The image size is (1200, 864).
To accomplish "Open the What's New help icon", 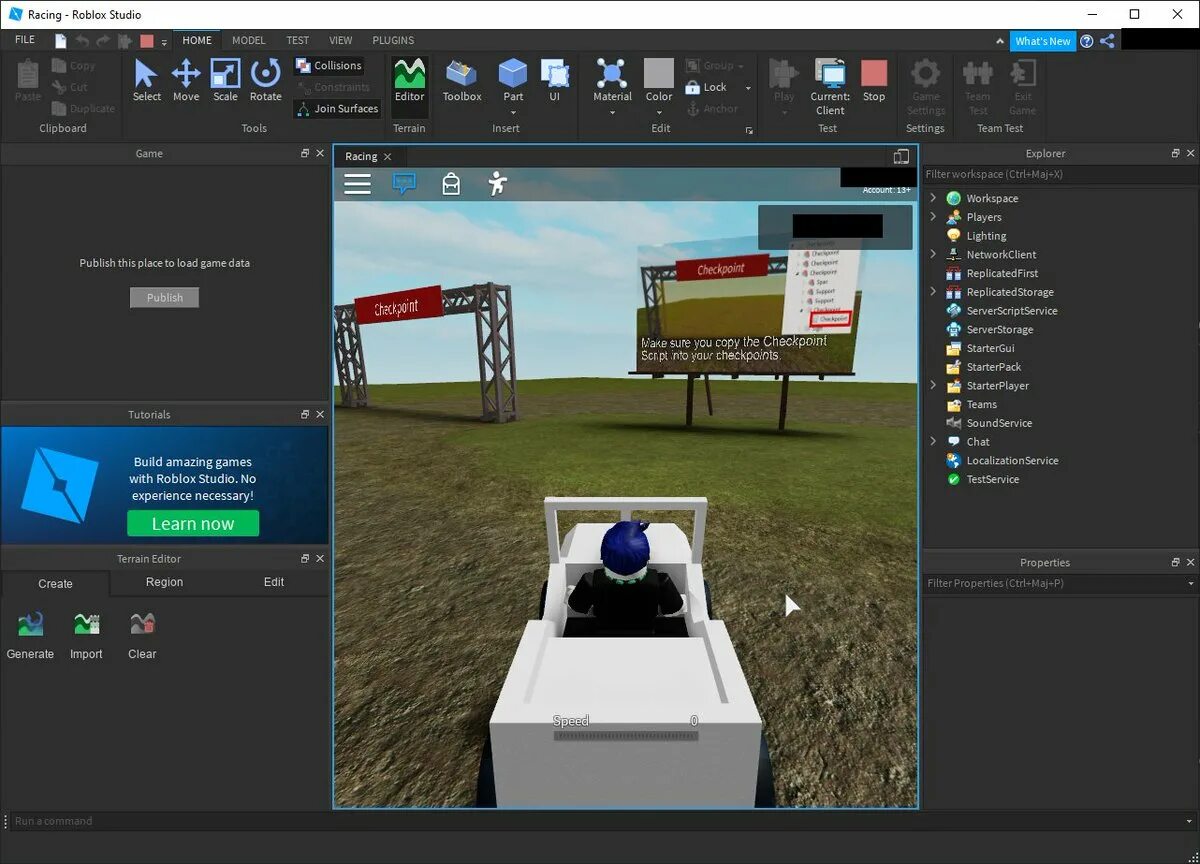I will coord(1087,41).
